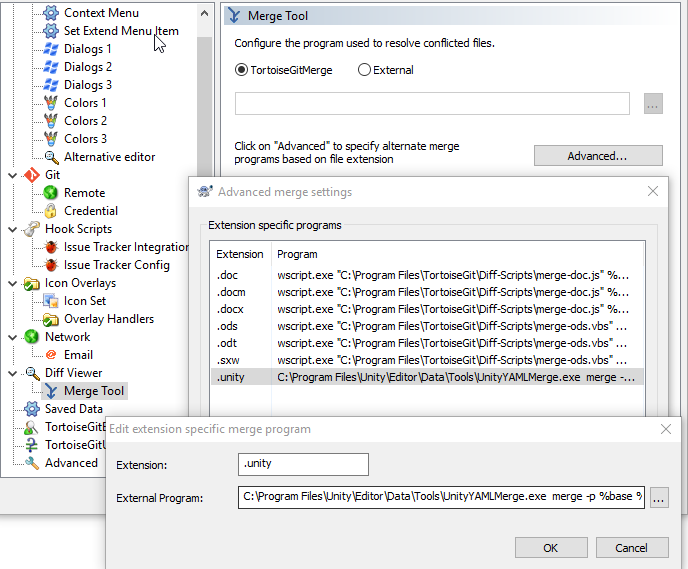Click the Diff Viewer magnifier icon
The height and width of the screenshot is (569, 688).
(x=32, y=373)
